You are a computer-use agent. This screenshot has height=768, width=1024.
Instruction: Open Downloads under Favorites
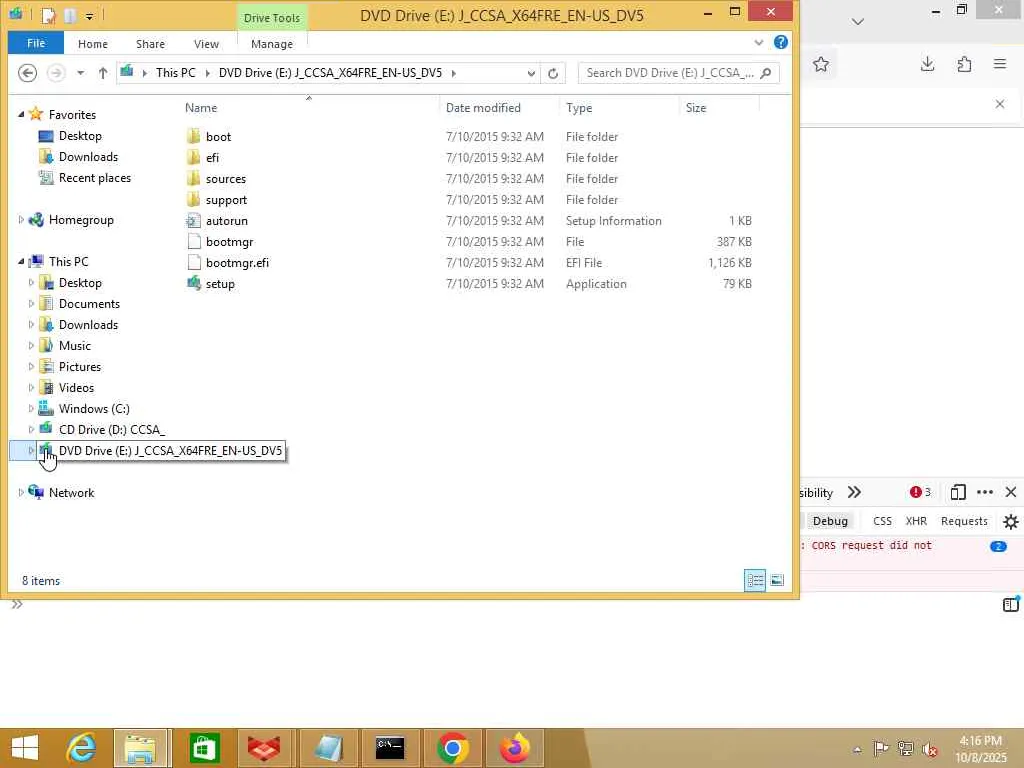[88, 157]
